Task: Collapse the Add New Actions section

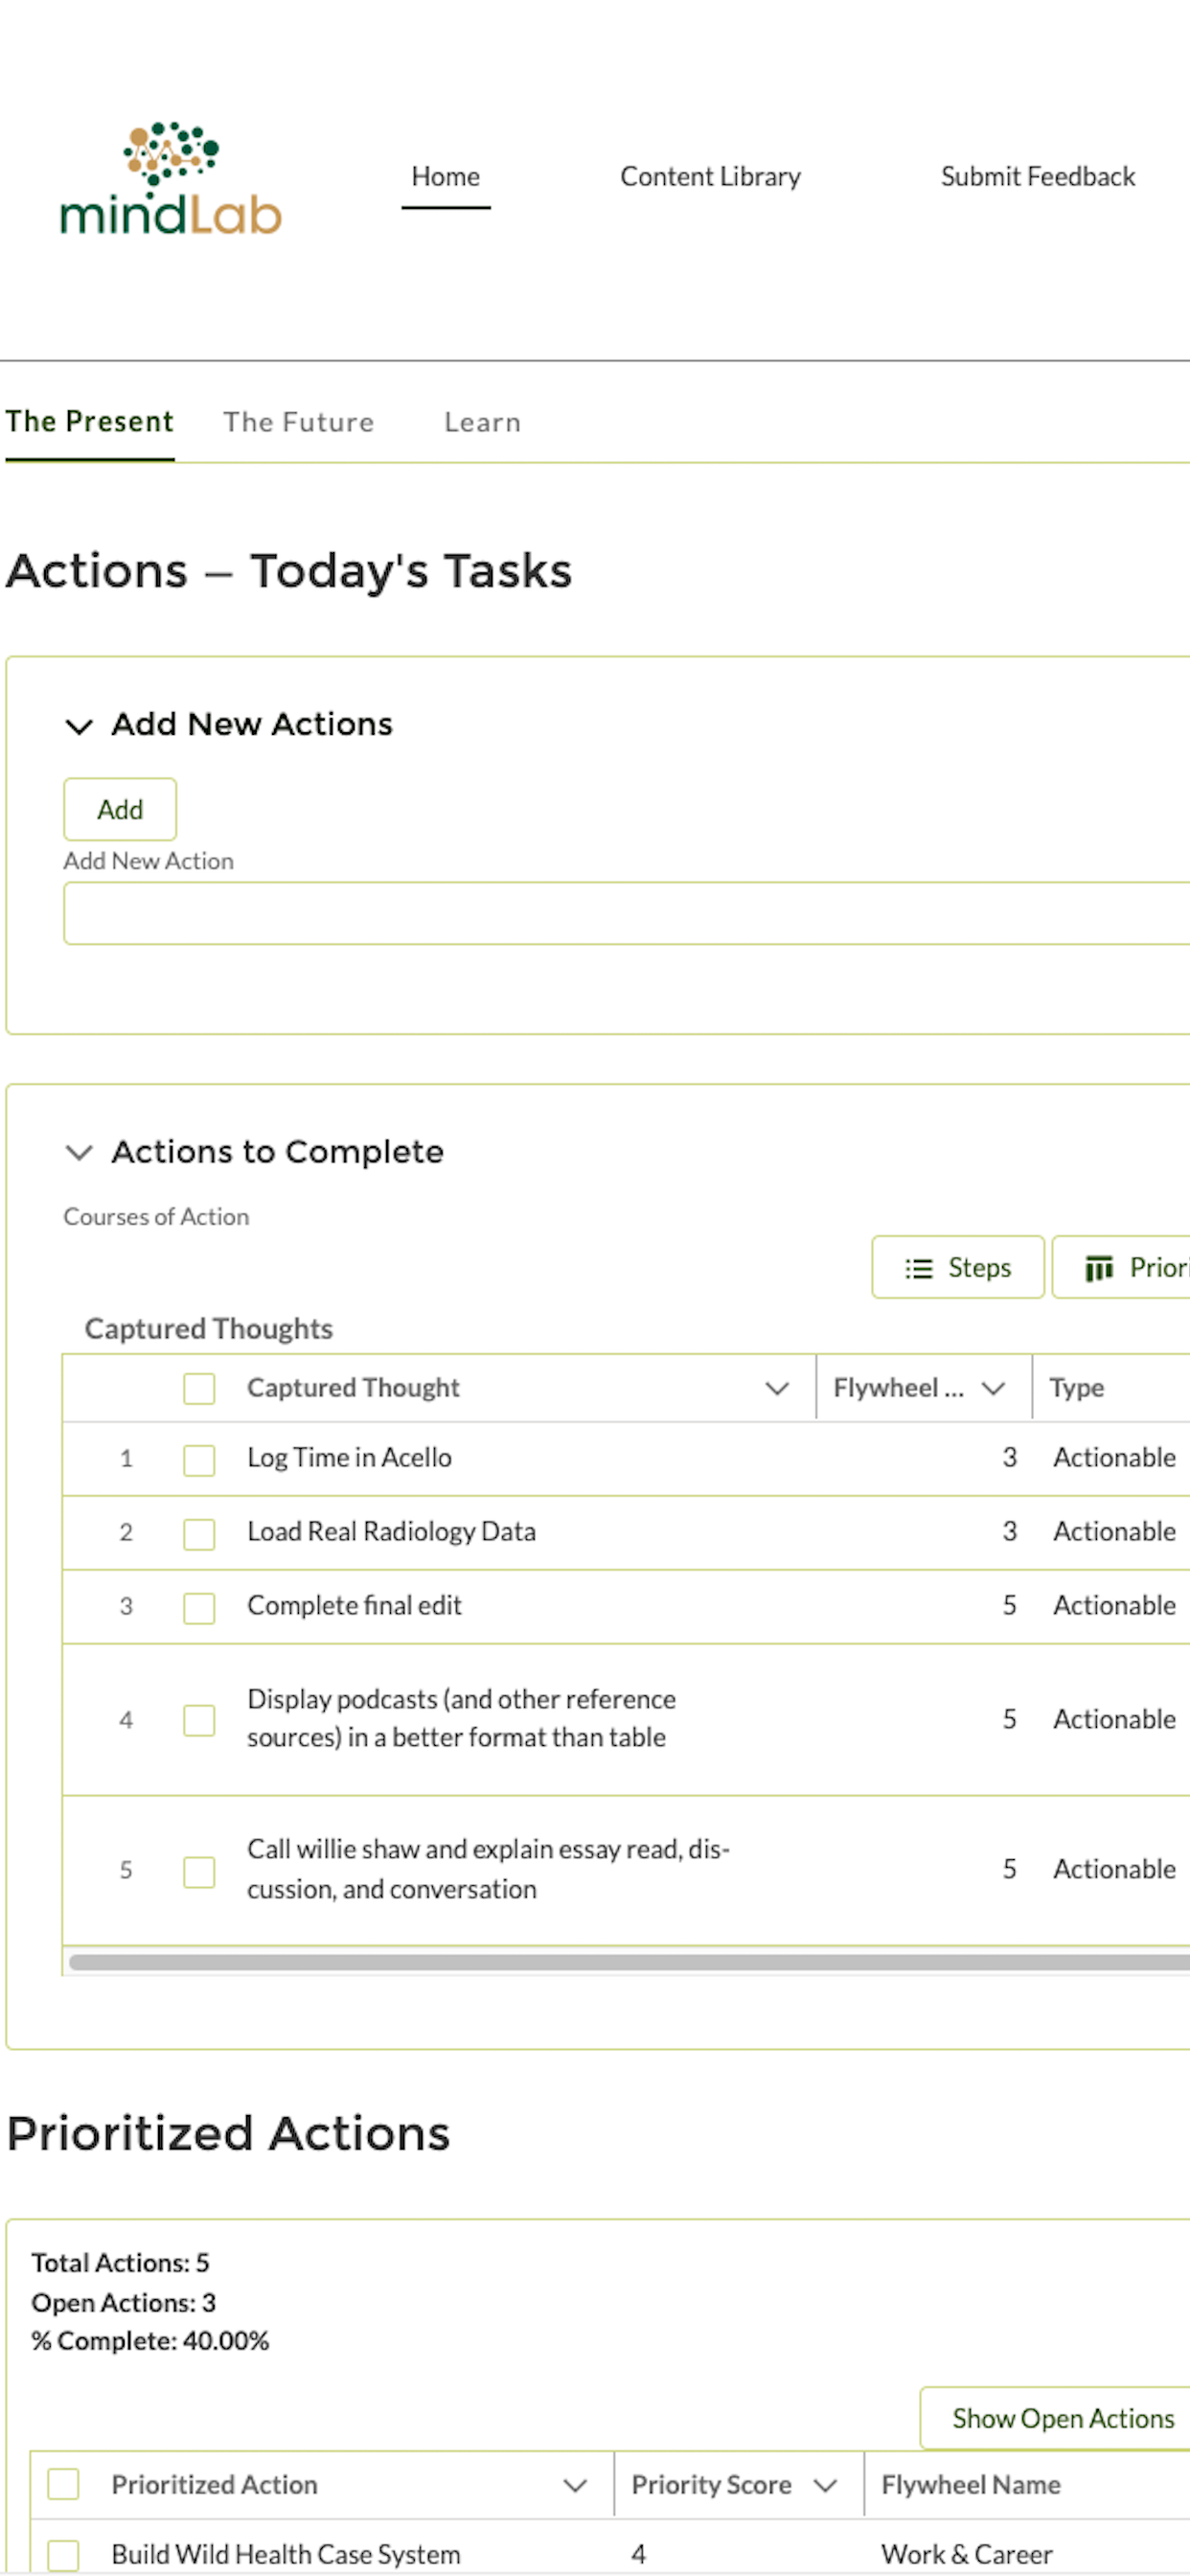Action: [79, 725]
